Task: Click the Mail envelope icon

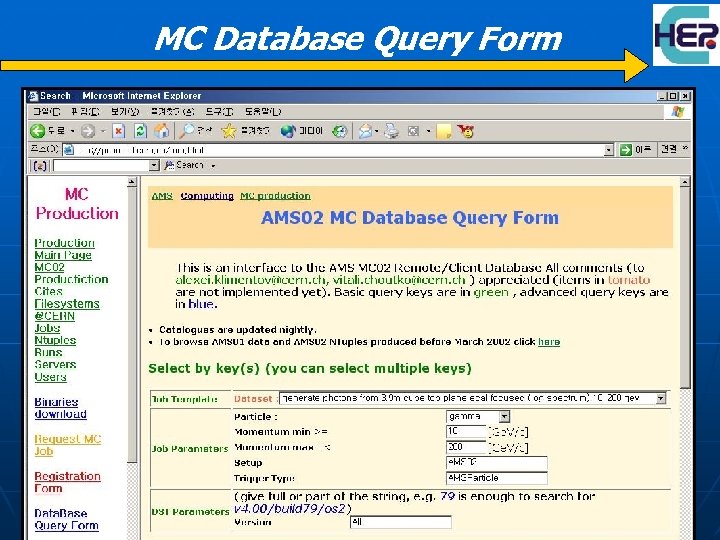Action: [x=366, y=131]
